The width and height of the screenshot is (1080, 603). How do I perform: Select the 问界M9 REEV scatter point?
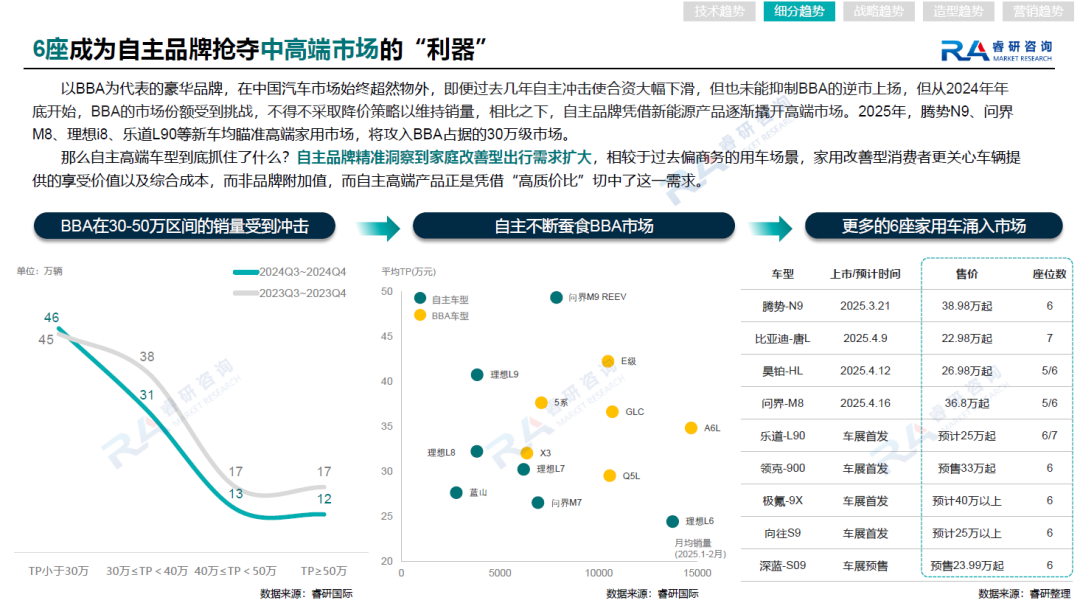point(557,298)
